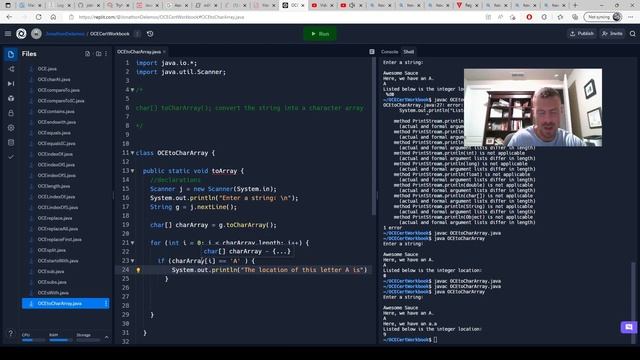Click the panel layout icon beside Console
Screen dimensions: 640x360
pos(372,52)
